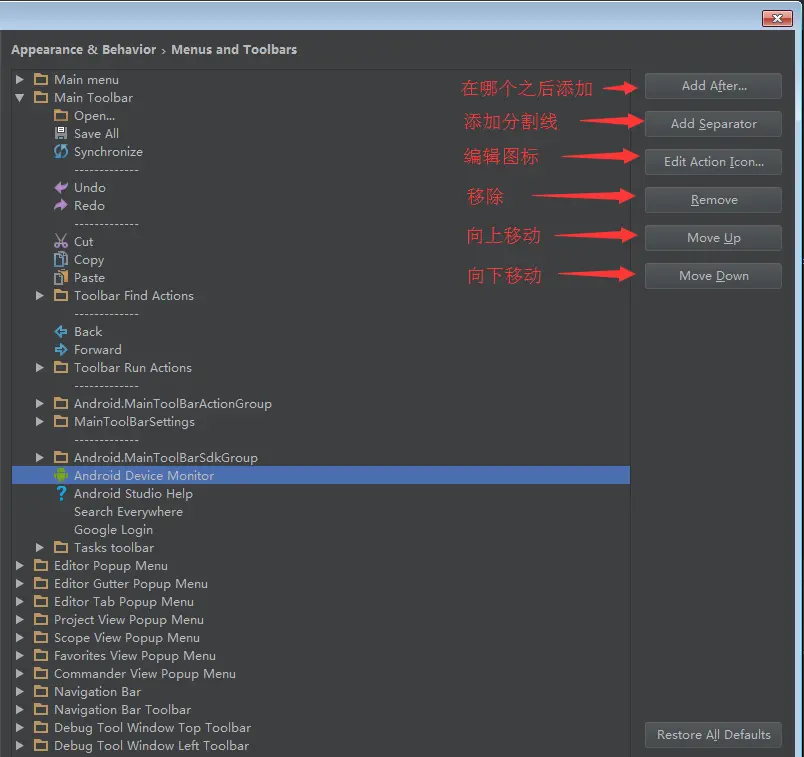Image resolution: width=804 pixels, height=757 pixels.
Task: Expand the Navigation Bar Toolbar node
Action: tap(19, 709)
